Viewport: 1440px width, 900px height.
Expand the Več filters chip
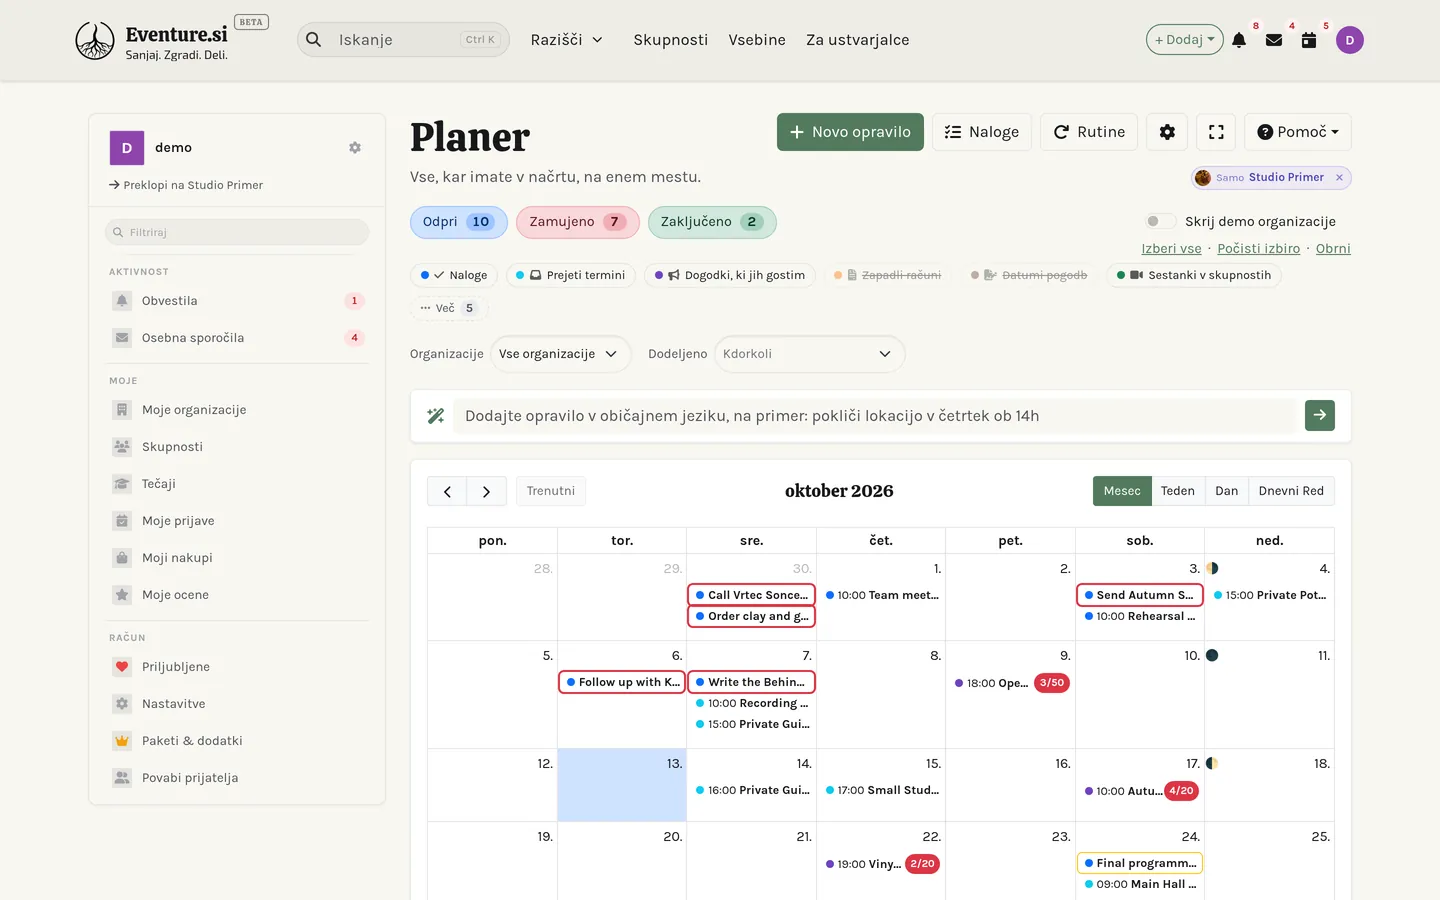[447, 308]
